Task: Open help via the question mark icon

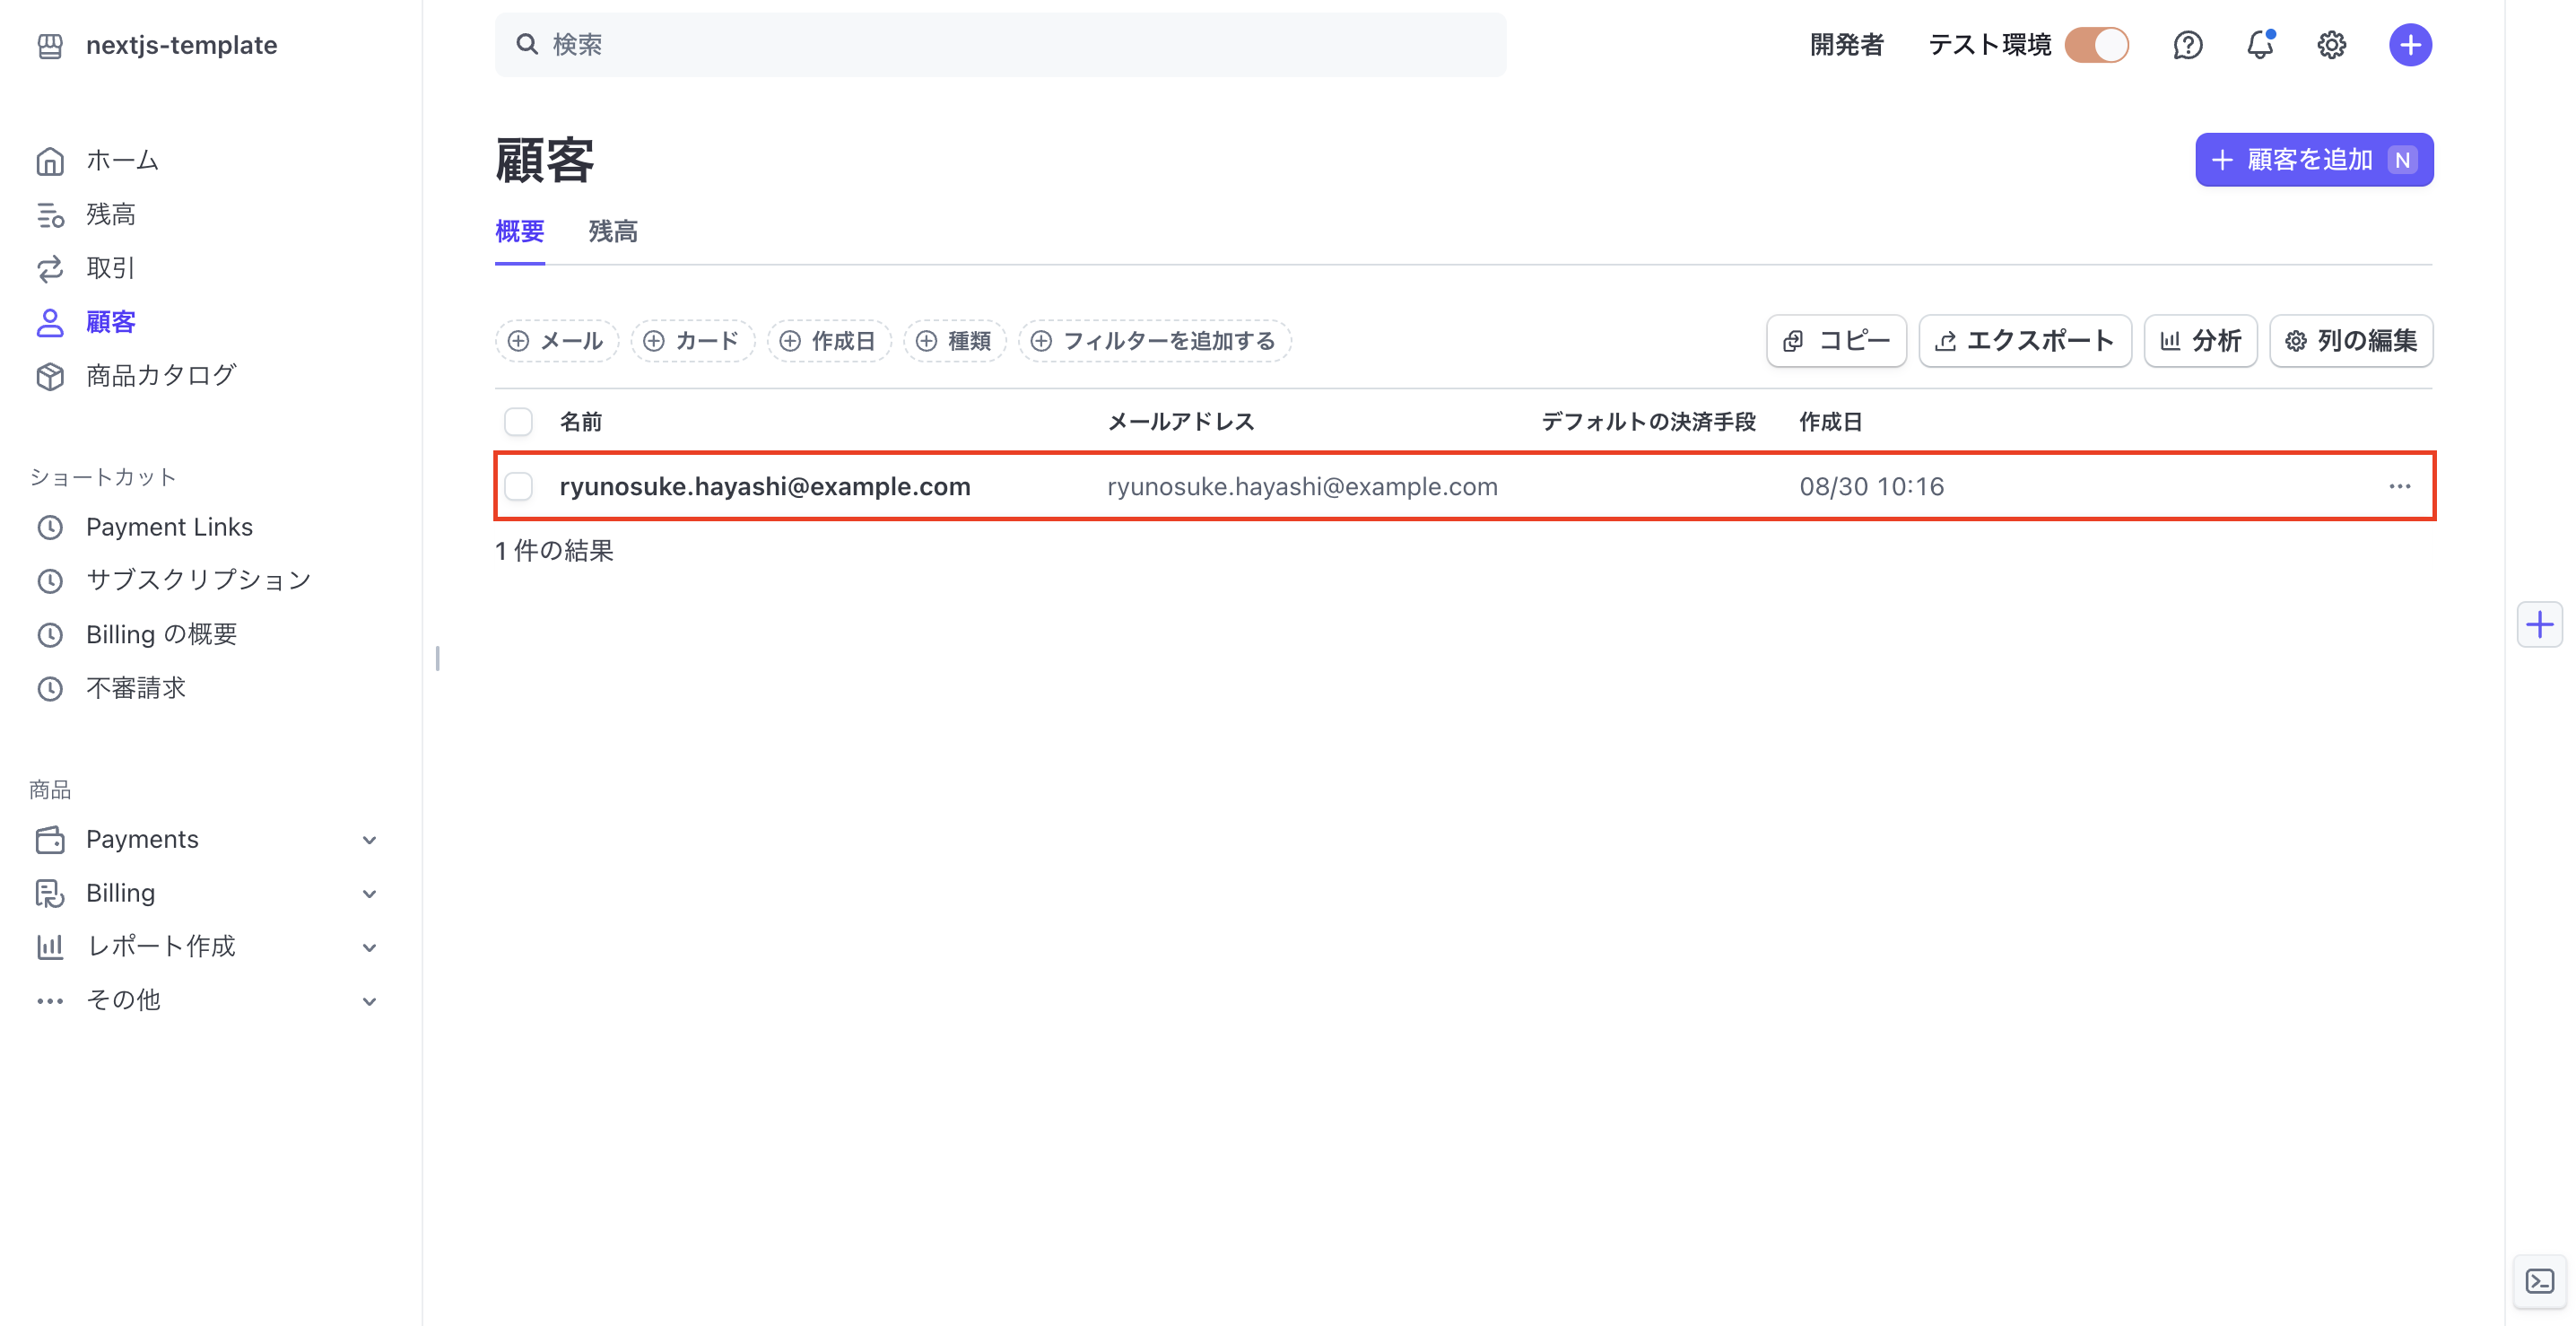Action: 2187,45
